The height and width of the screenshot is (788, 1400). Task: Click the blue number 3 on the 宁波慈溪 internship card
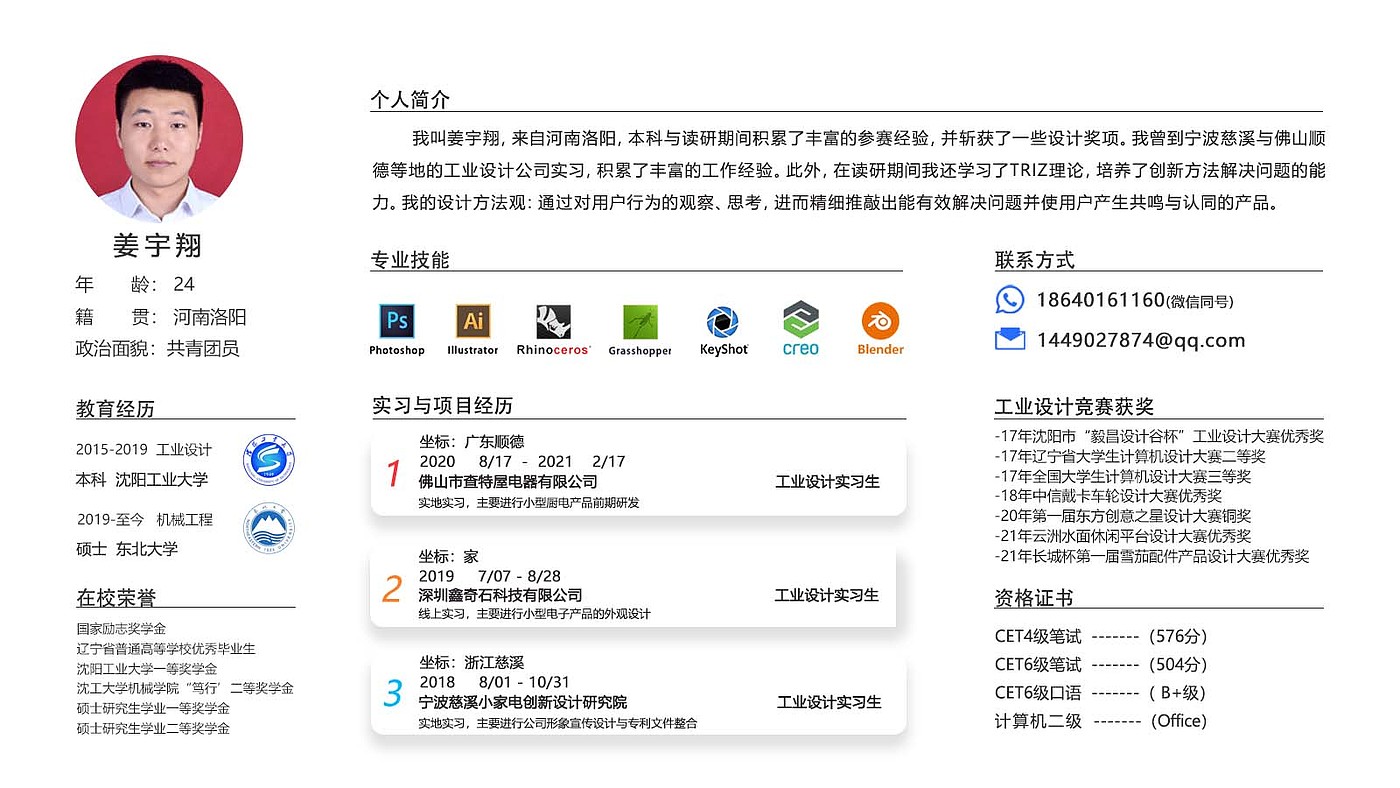(x=393, y=693)
